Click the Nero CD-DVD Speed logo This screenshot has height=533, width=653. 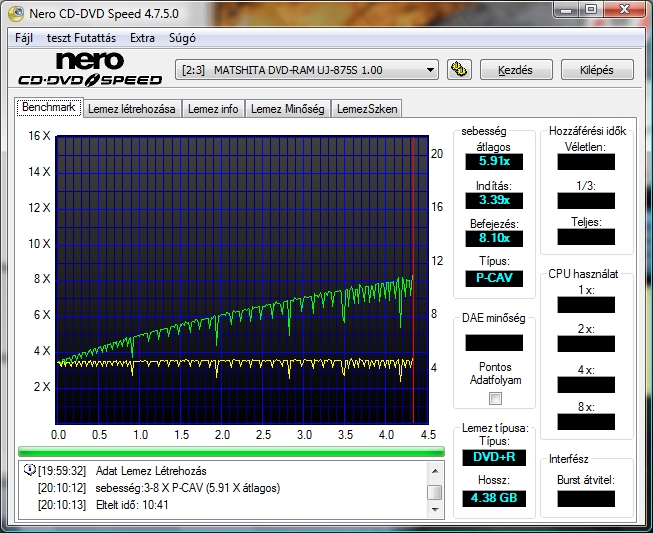[x=90, y=69]
